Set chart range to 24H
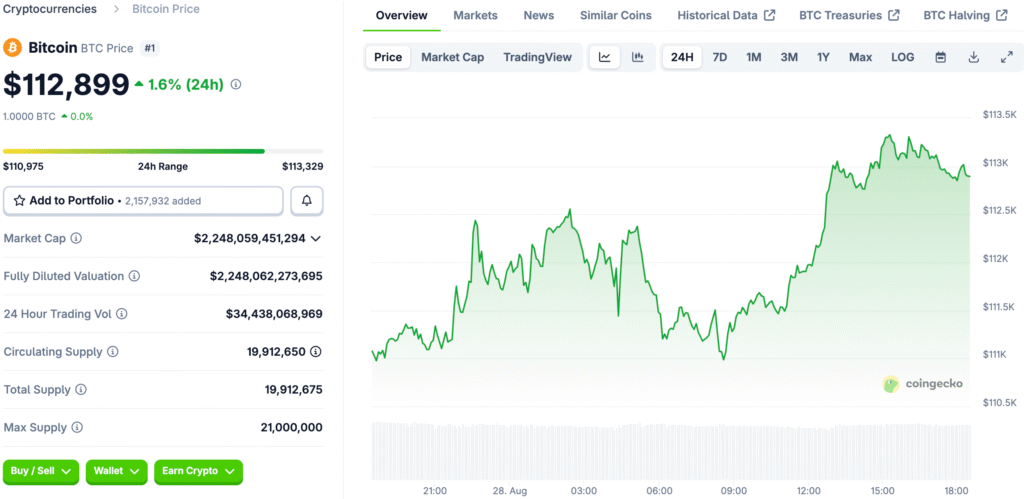 click(x=682, y=57)
